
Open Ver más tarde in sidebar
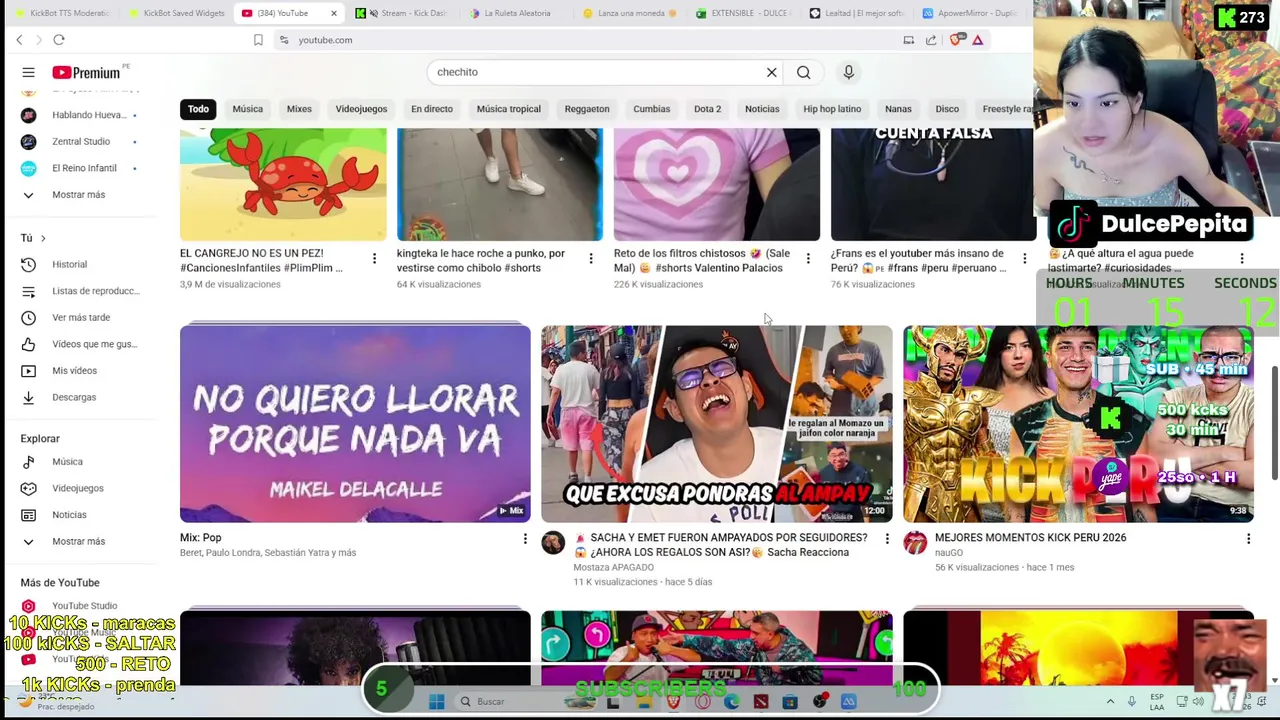(80, 317)
